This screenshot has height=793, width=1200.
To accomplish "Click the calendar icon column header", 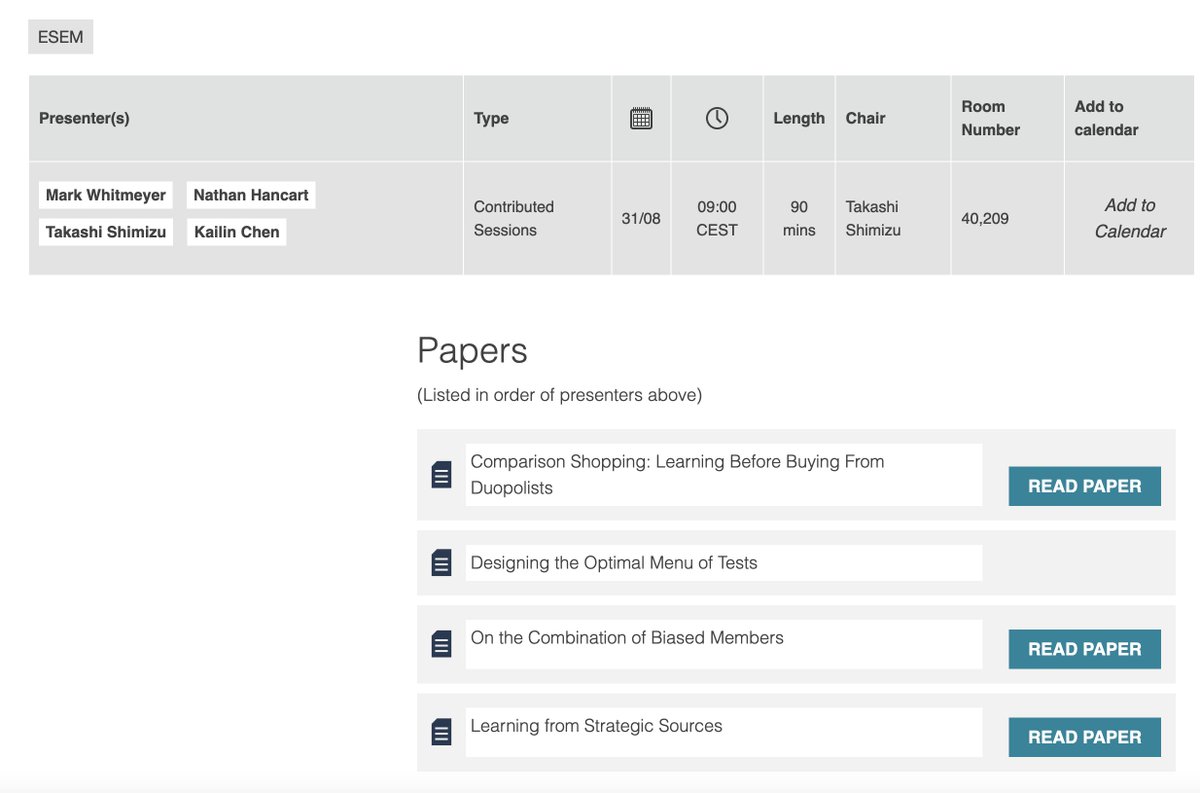I will (641, 118).
